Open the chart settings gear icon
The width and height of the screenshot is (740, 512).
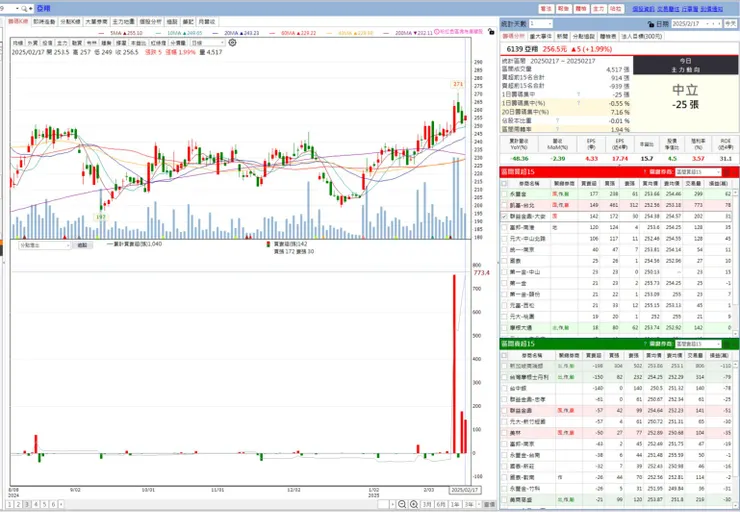coord(232,42)
